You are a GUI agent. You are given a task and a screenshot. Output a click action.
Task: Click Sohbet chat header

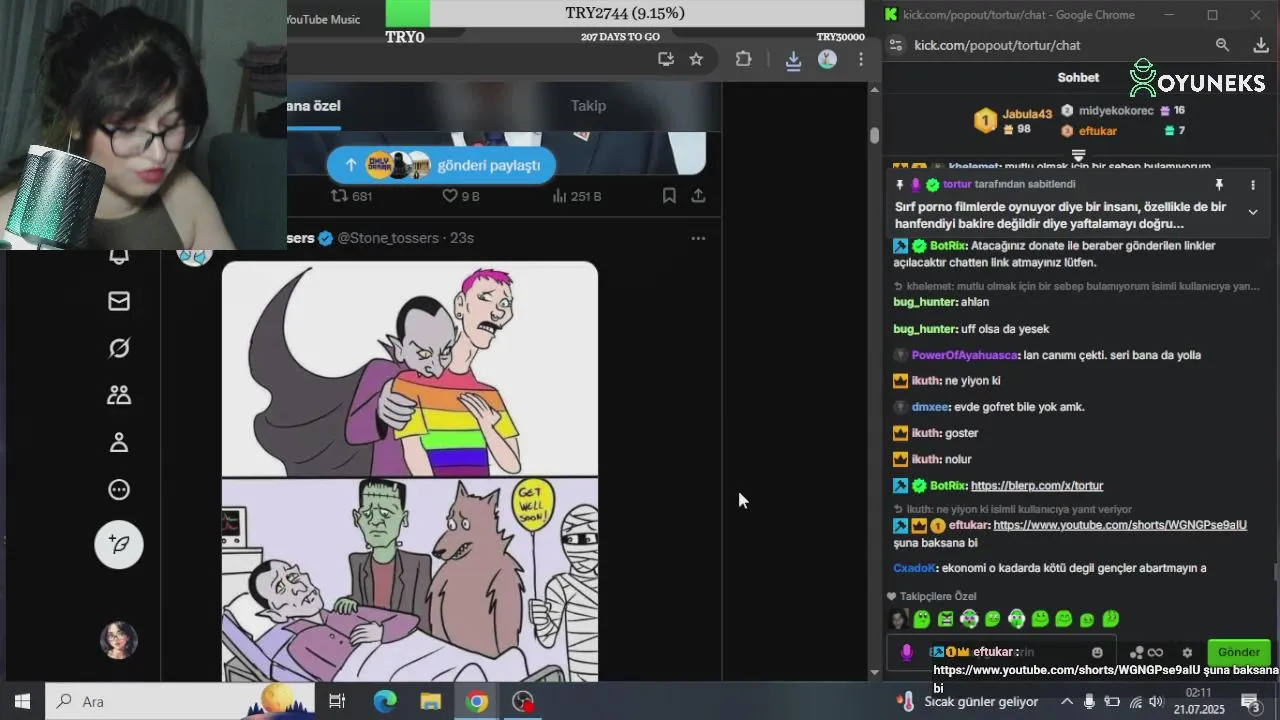coord(1078,77)
